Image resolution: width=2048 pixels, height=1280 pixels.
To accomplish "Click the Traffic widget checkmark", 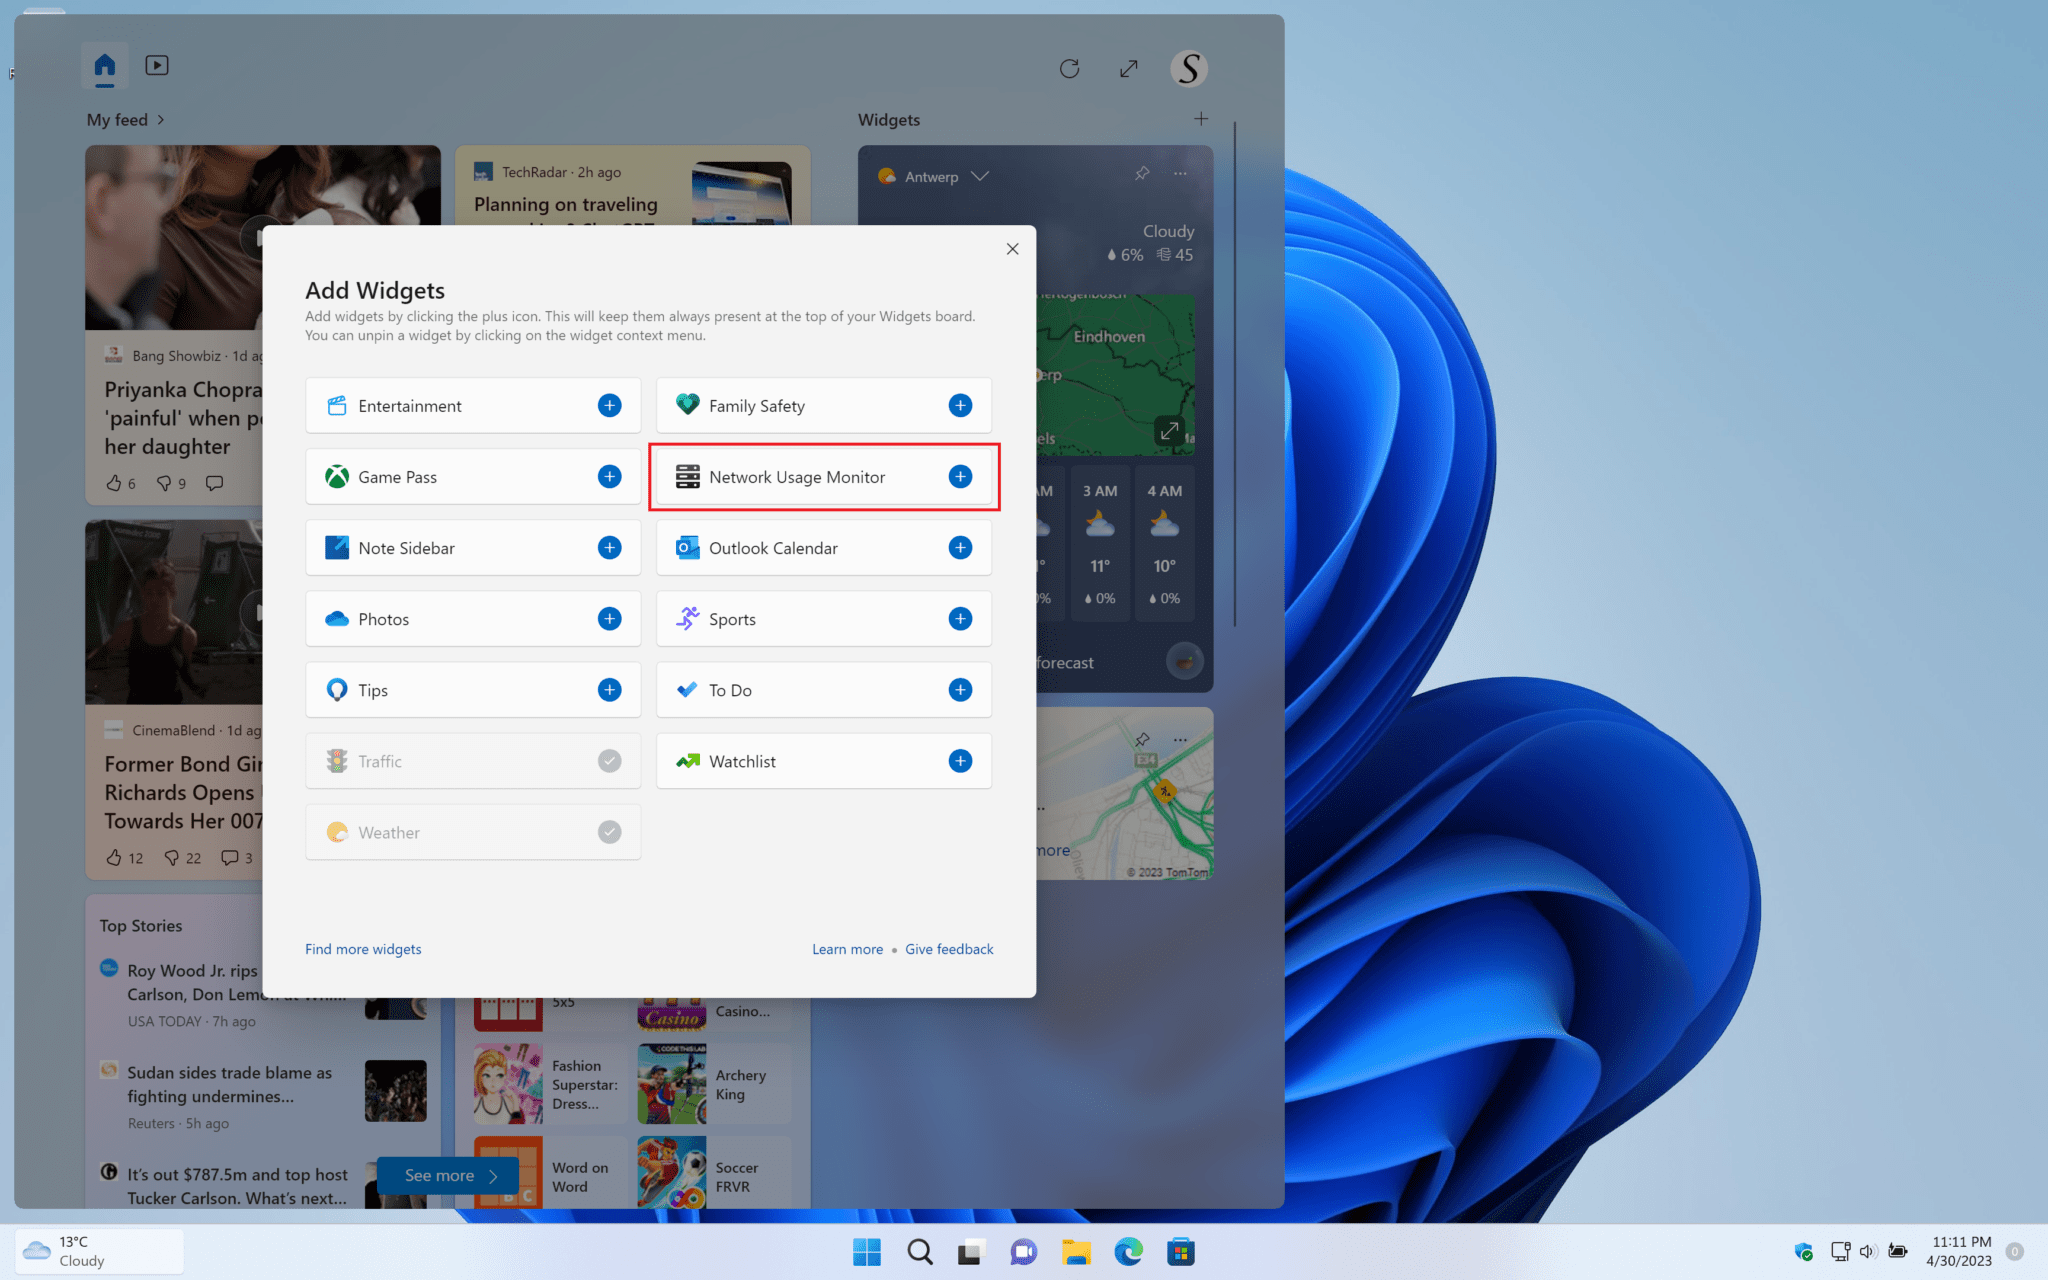I will pos(609,761).
